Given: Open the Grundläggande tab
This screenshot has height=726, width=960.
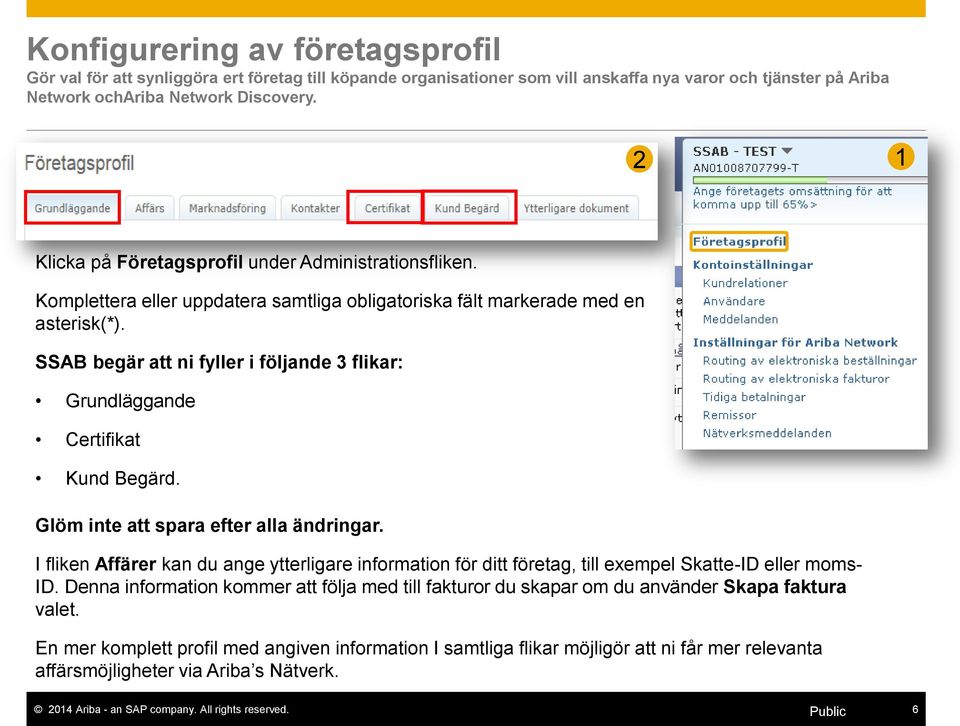Looking at the screenshot, I should click(72, 208).
